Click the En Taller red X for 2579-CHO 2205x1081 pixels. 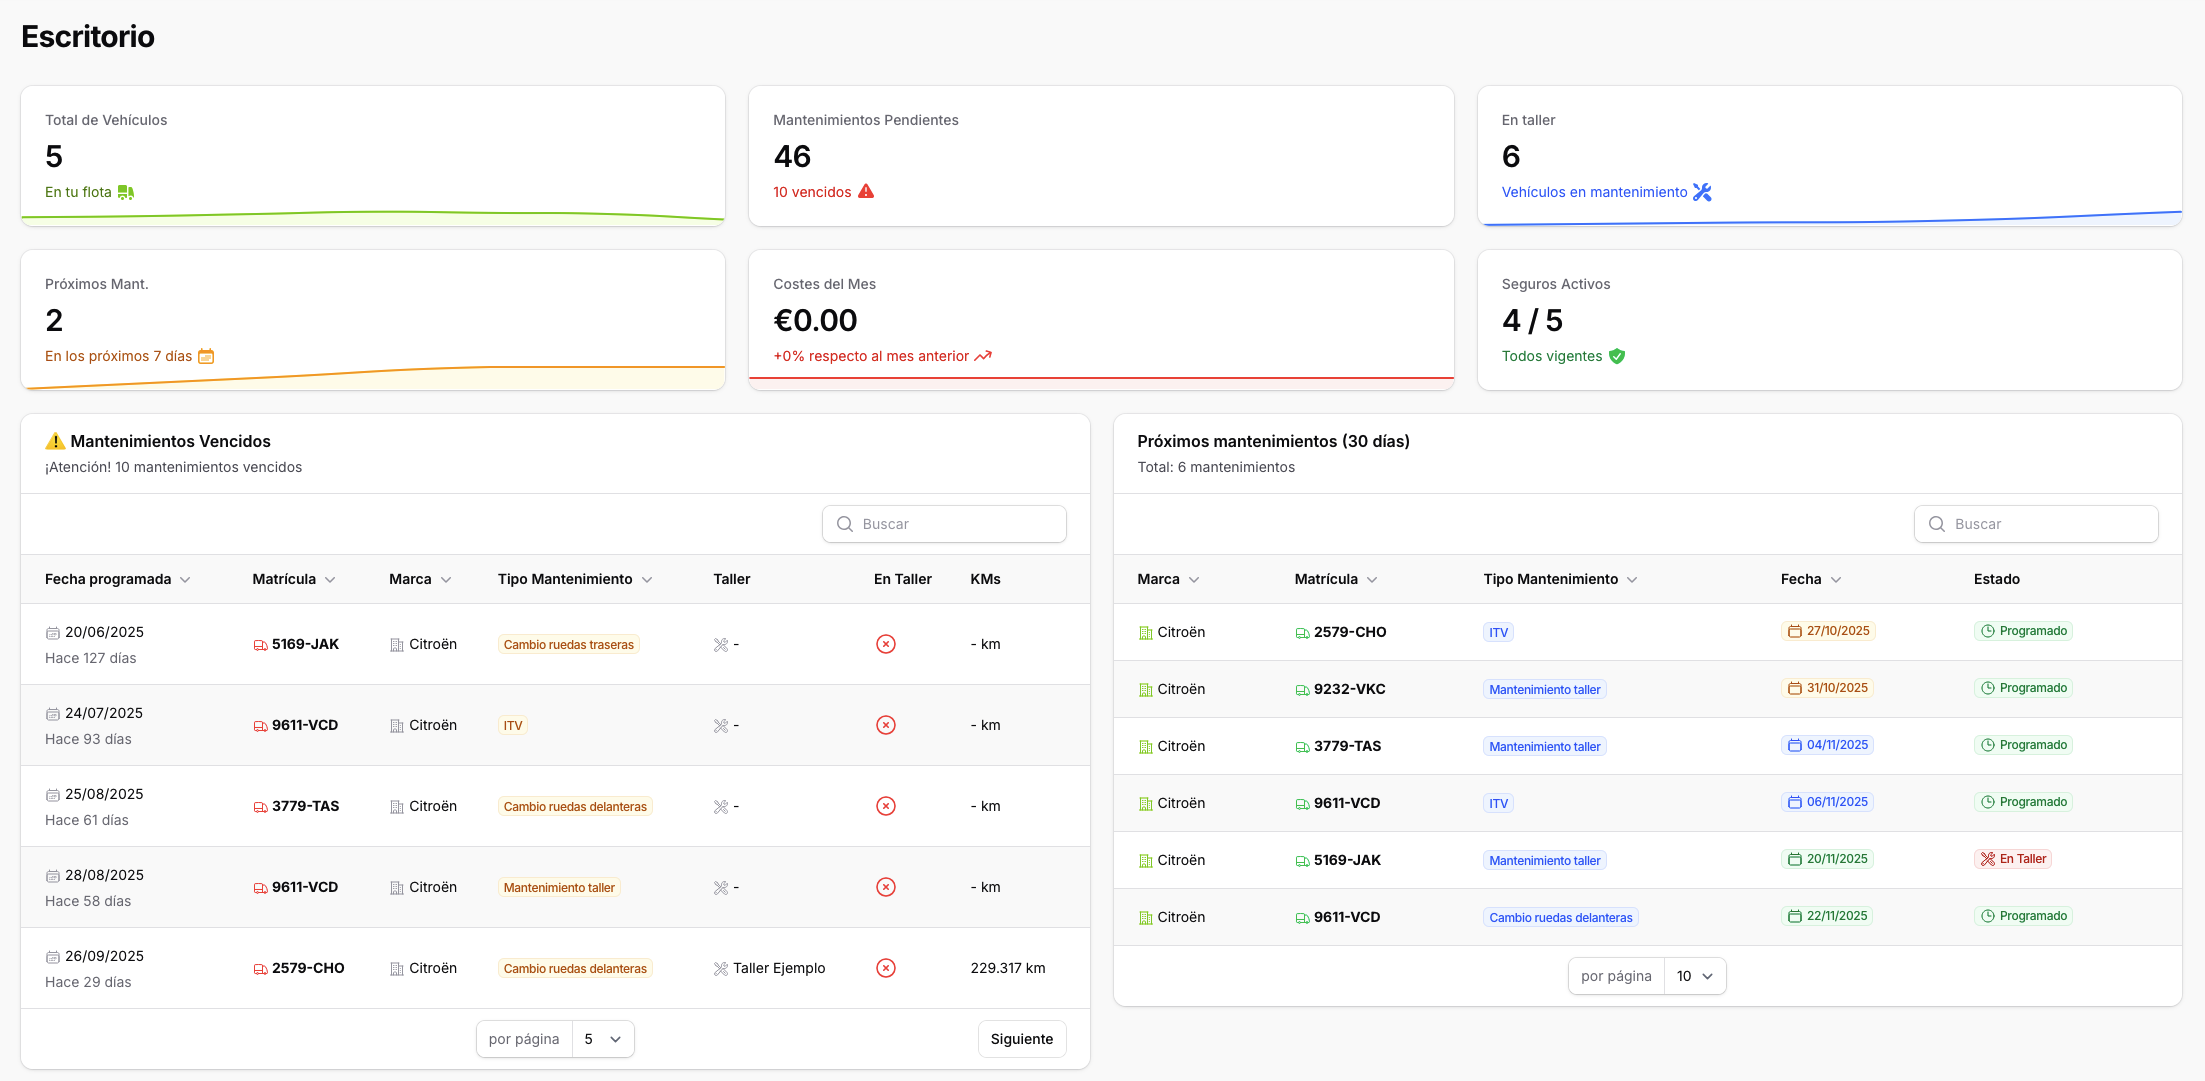[885, 968]
